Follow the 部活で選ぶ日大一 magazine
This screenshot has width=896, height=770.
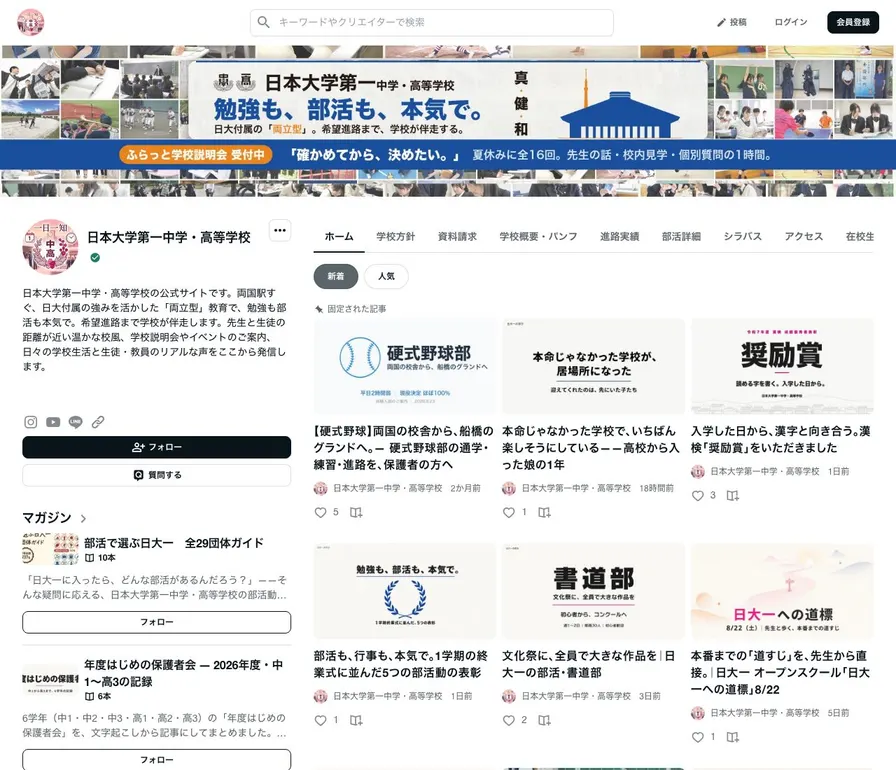157,622
